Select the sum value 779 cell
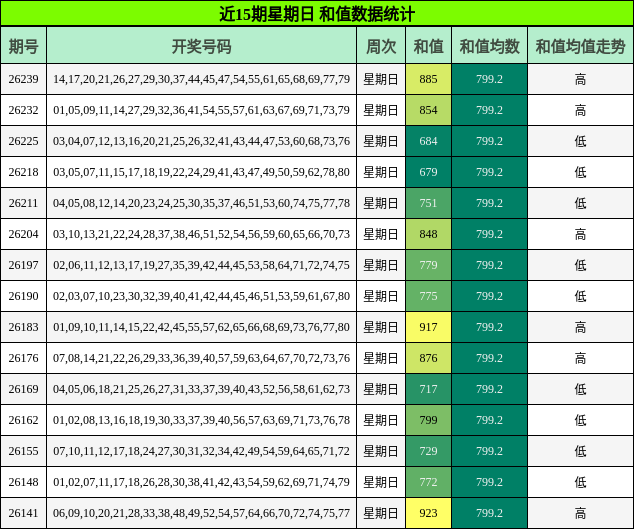This screenshot has height=529, width=634. click(428, 265)
